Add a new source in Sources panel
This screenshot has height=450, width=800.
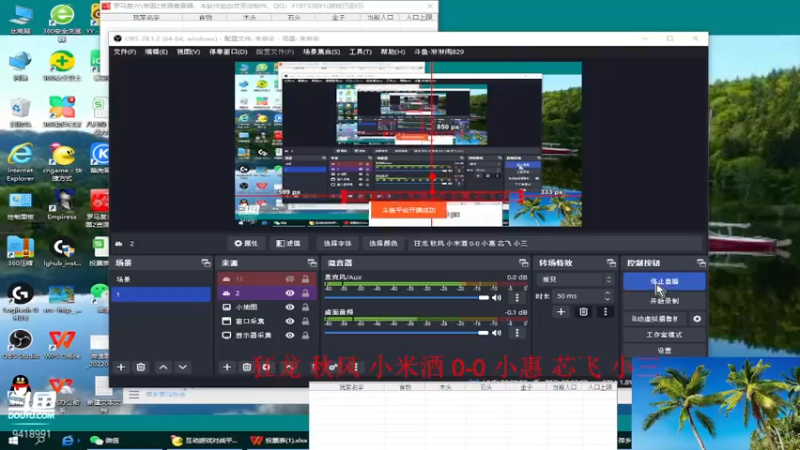[227, 367]
